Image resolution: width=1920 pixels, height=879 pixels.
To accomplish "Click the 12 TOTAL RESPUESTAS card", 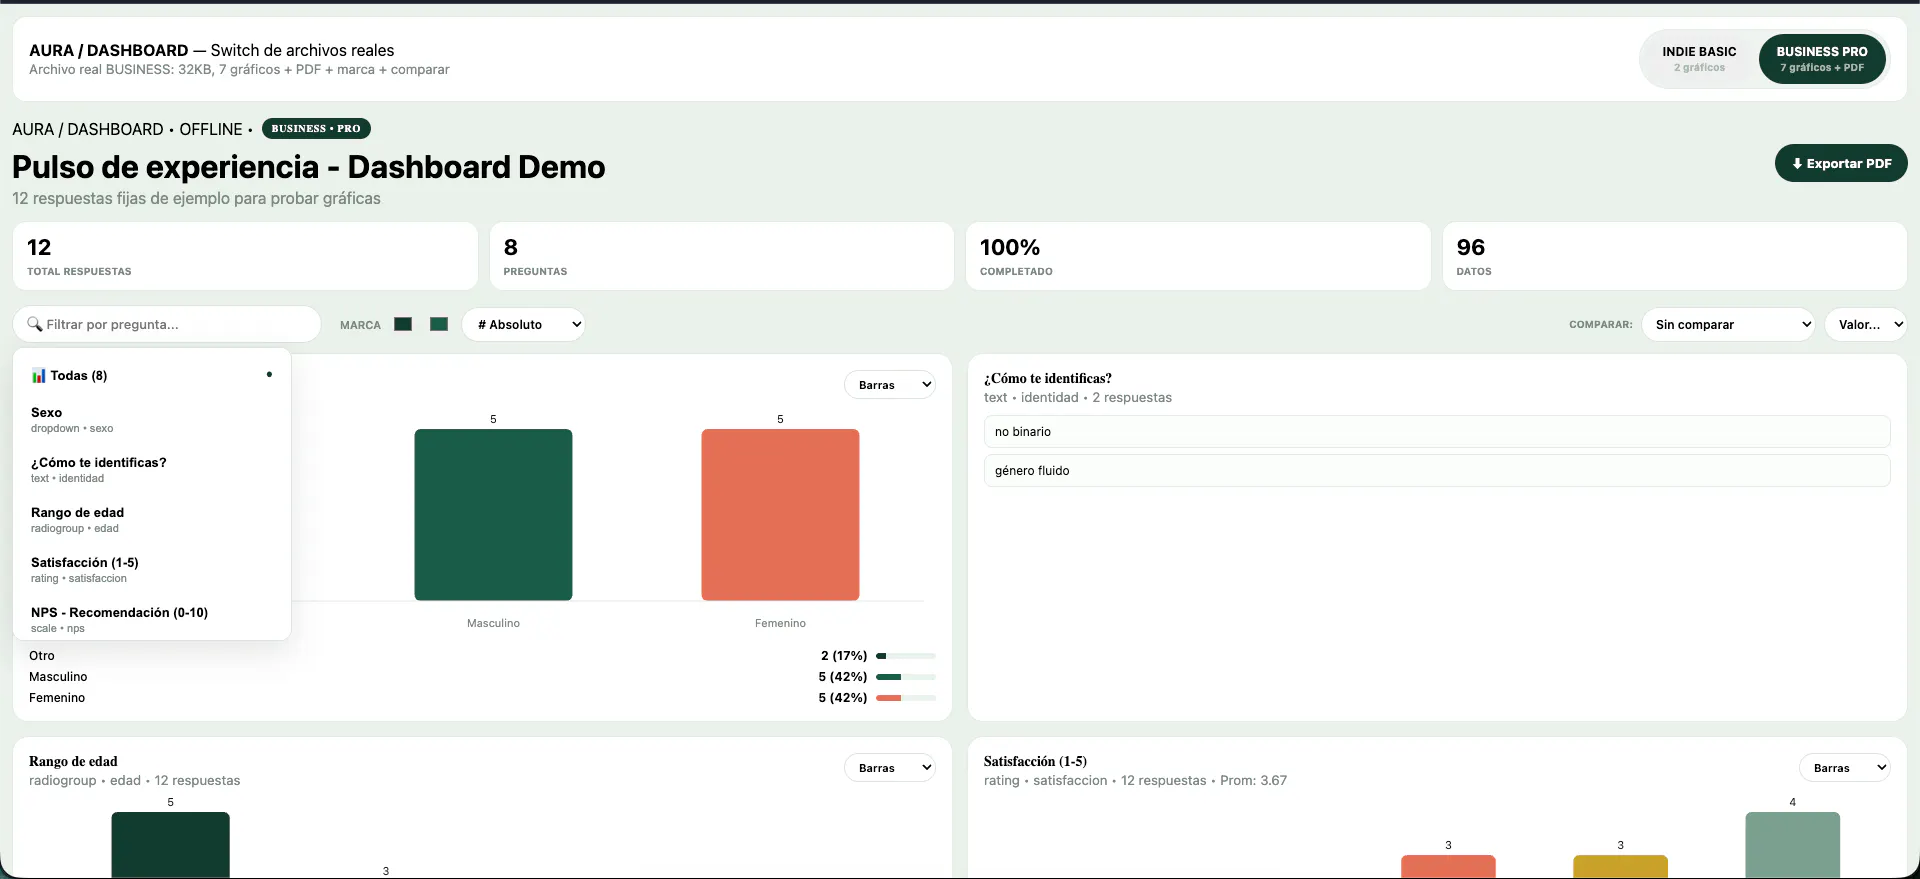I will pyautogui.click(x=245, y=256).
